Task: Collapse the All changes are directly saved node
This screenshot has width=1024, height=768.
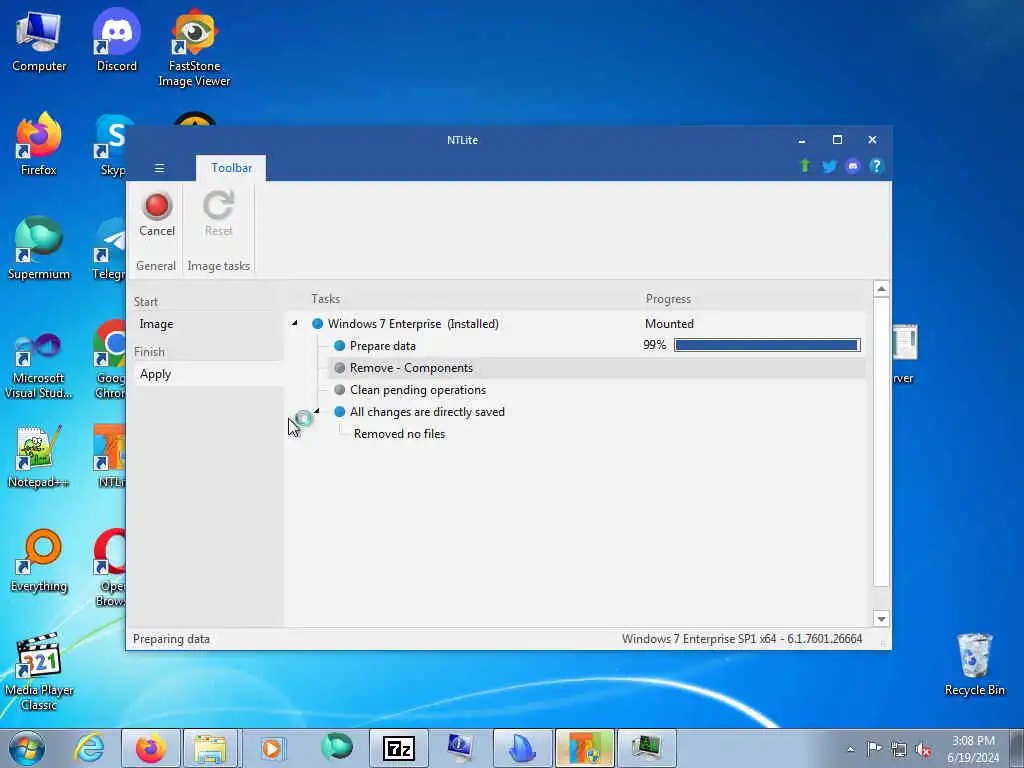Action: point(316,411)
